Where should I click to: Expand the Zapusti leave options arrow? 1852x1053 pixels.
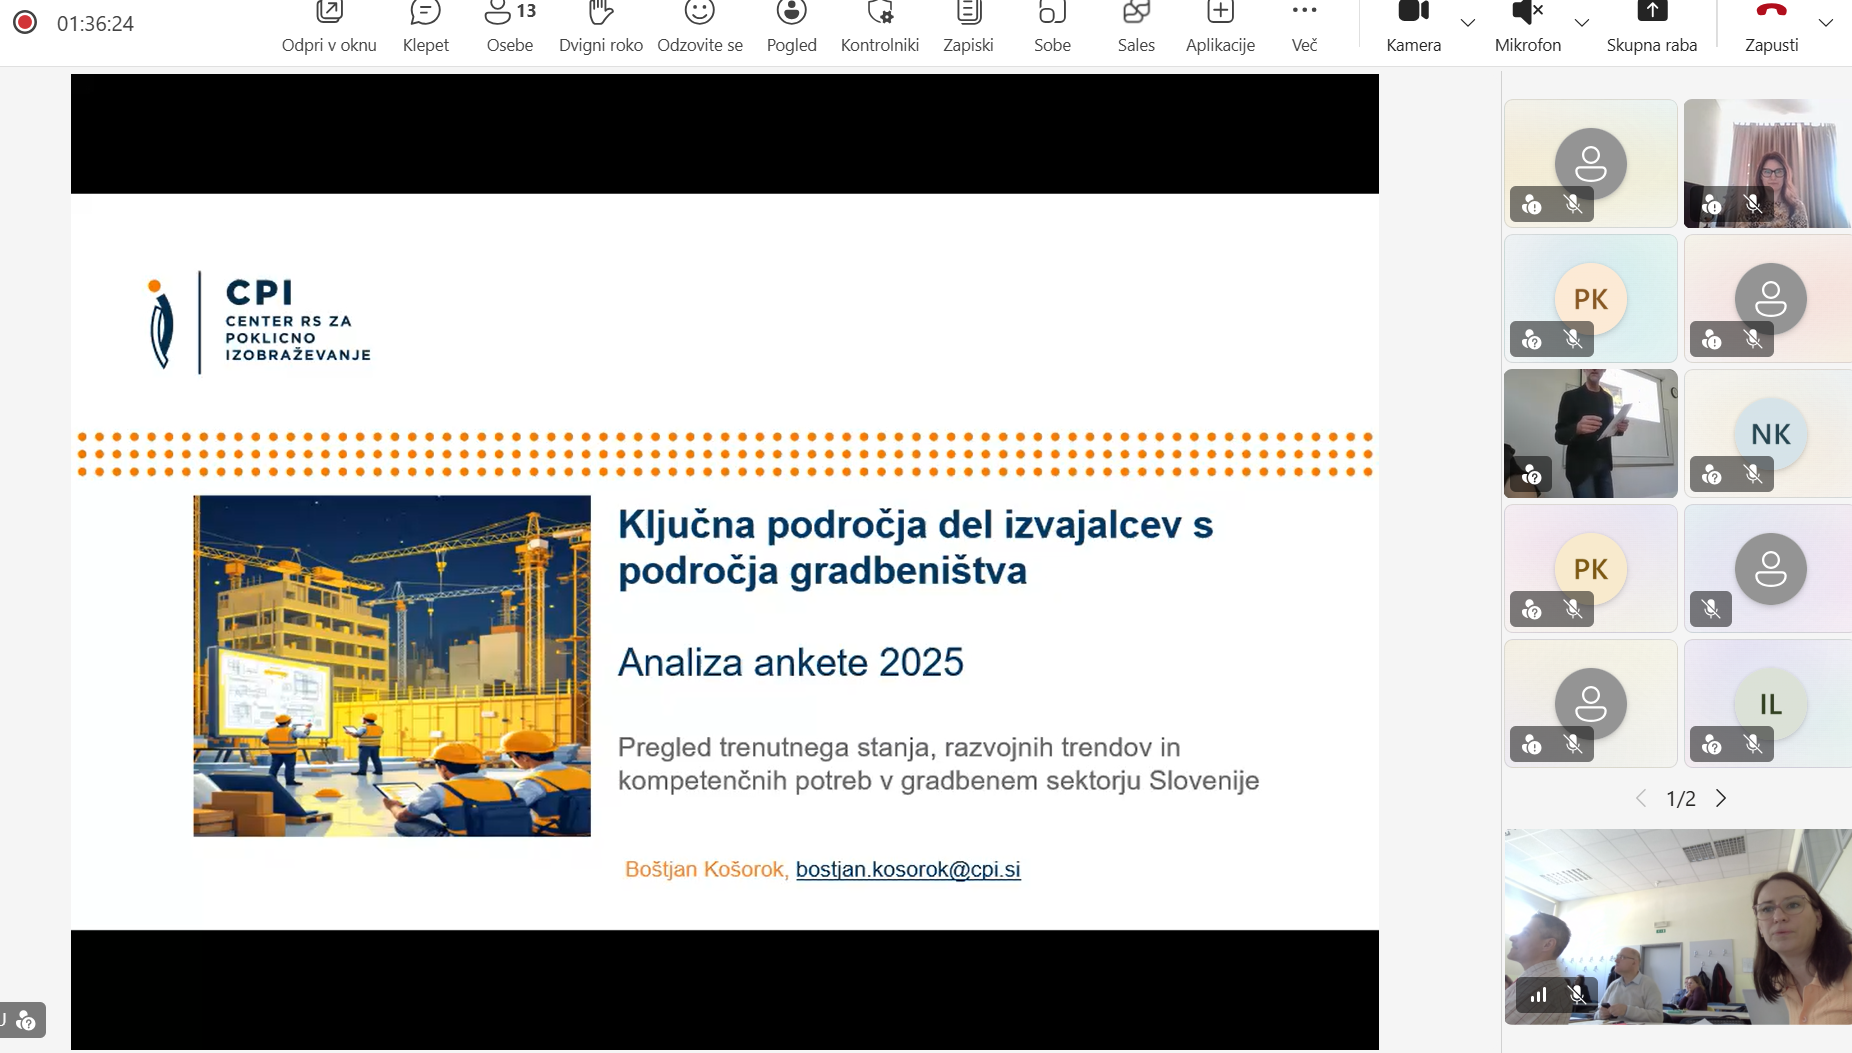point(1826,23)
